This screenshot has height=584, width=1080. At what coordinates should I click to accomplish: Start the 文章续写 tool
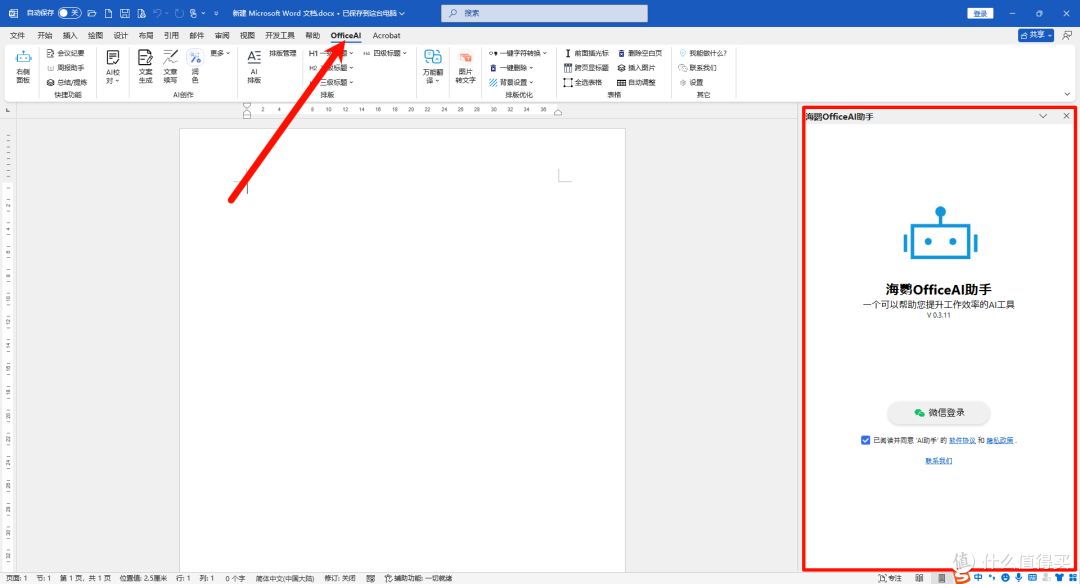tap(170, 66)
